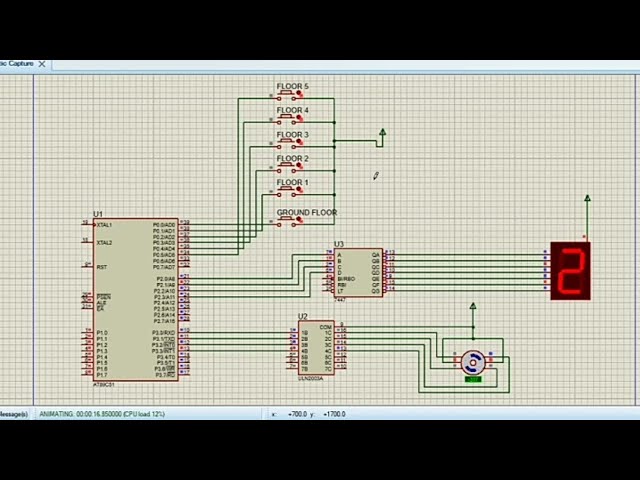Click the FLOOR 3 push button
The width and height of the screenshot is (640, 480).
pos(286,144)
